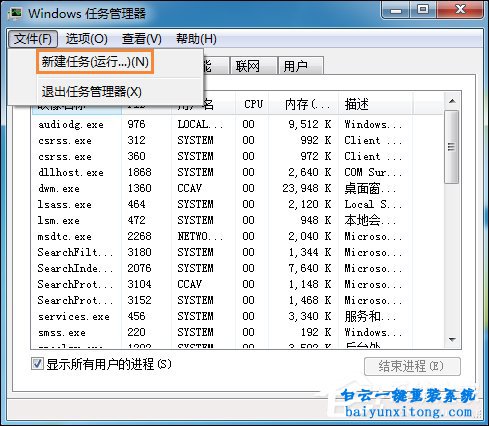Click the Task Manager title bar icon
Image resolution: width=489 pixels, height=426 pixels.
click(x=15, y=13)
